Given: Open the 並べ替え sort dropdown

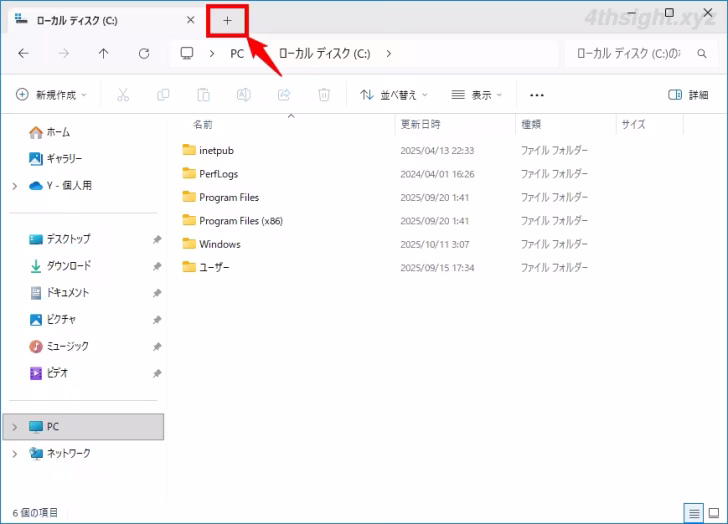Looking at the screenshot, I should (394, 95).
